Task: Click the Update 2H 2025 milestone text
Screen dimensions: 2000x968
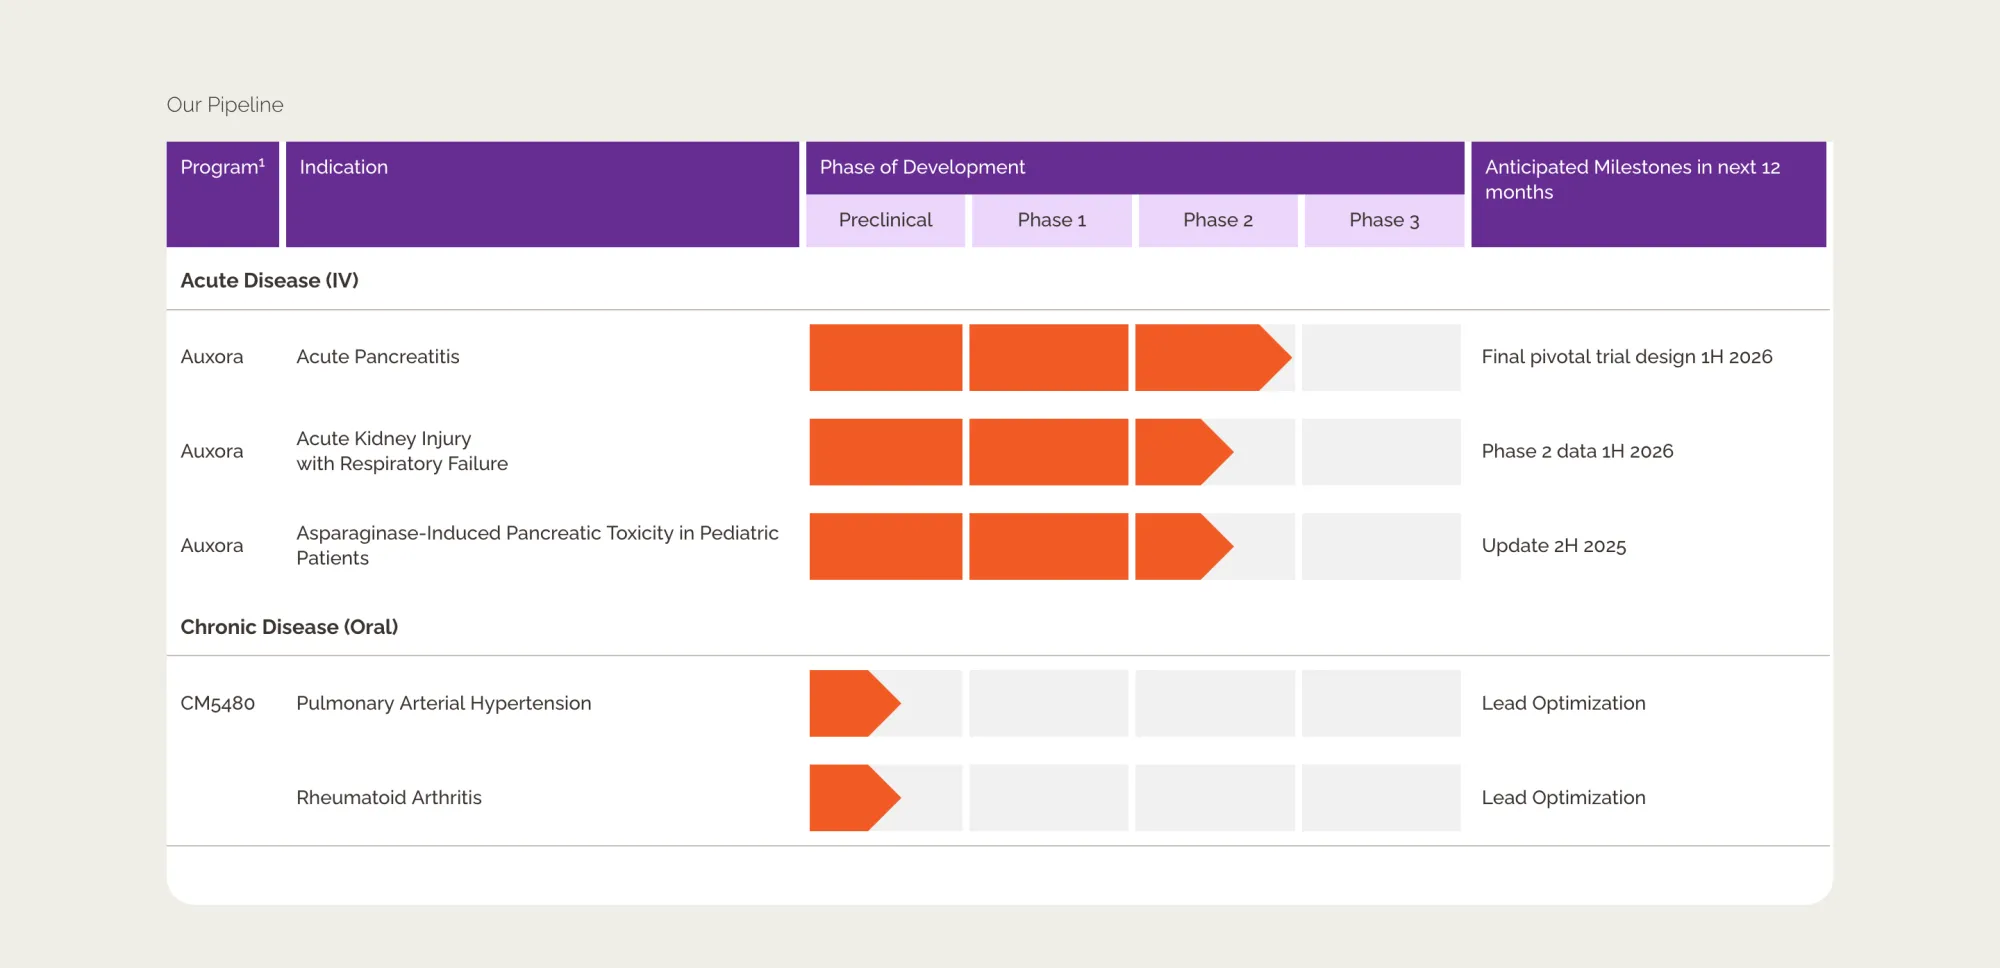Action: click(x=1553, y=546)
